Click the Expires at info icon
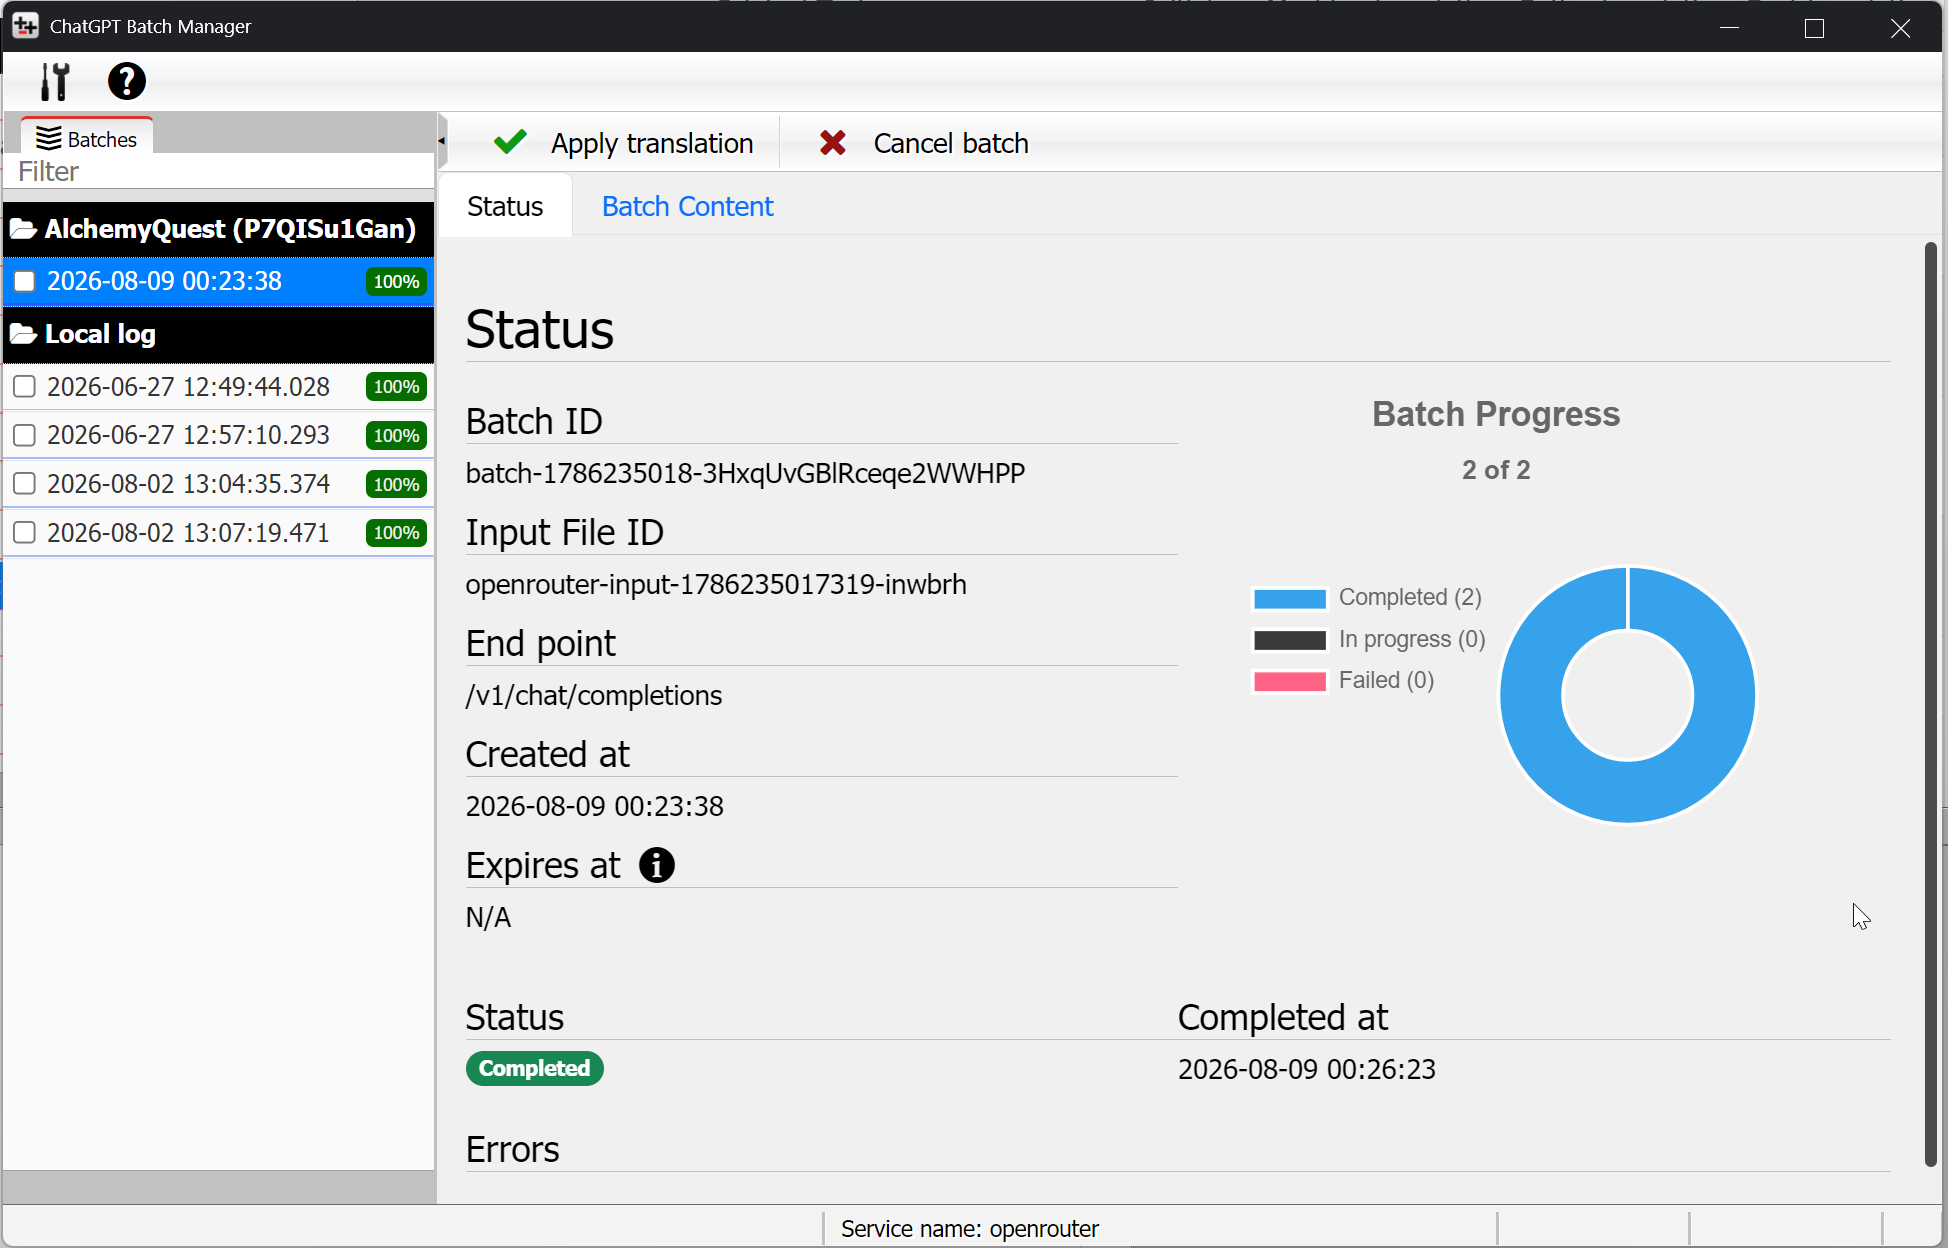 657,865
